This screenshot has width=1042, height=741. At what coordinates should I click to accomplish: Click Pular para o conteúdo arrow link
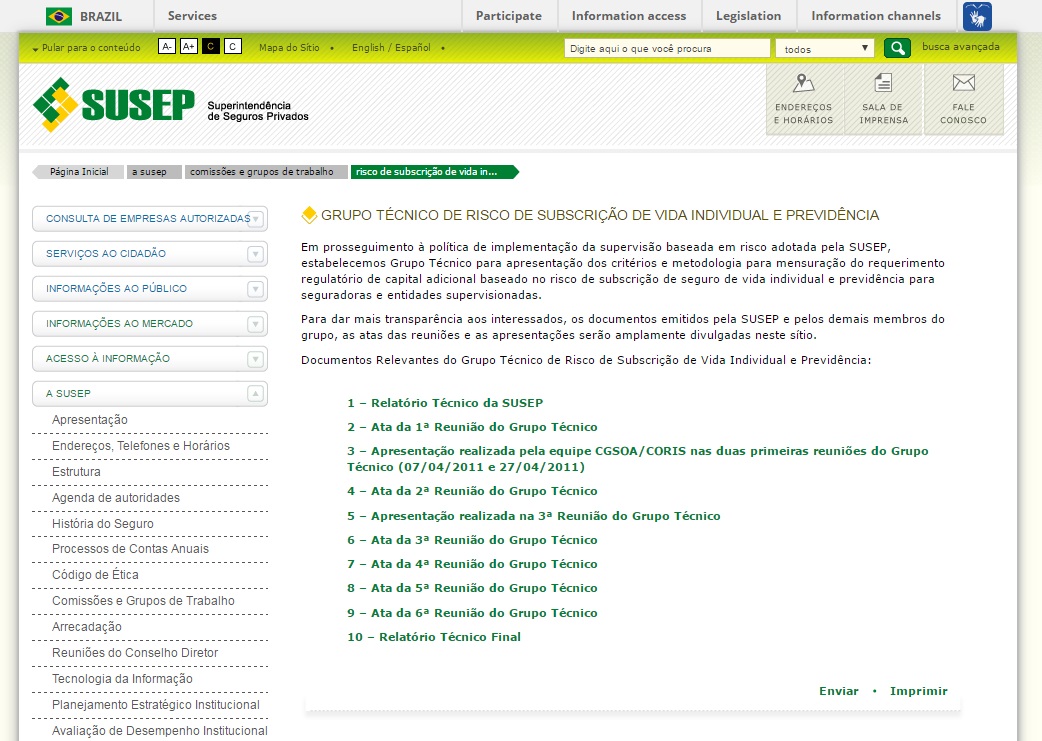pyautogui.click(x=86, y=48)
